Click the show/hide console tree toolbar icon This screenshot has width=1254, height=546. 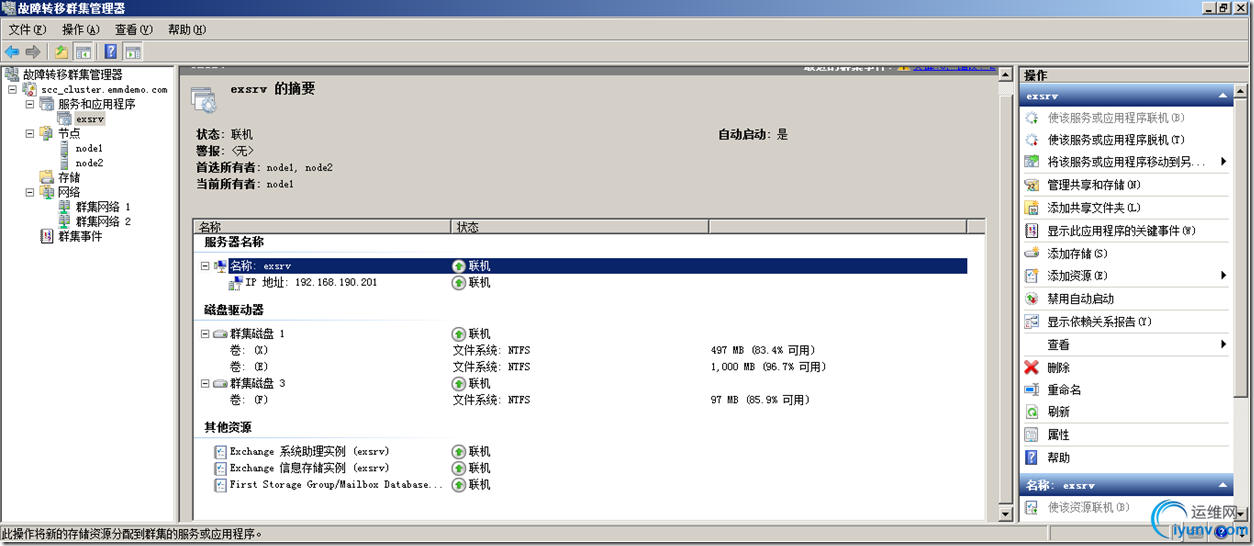(83, 51)
